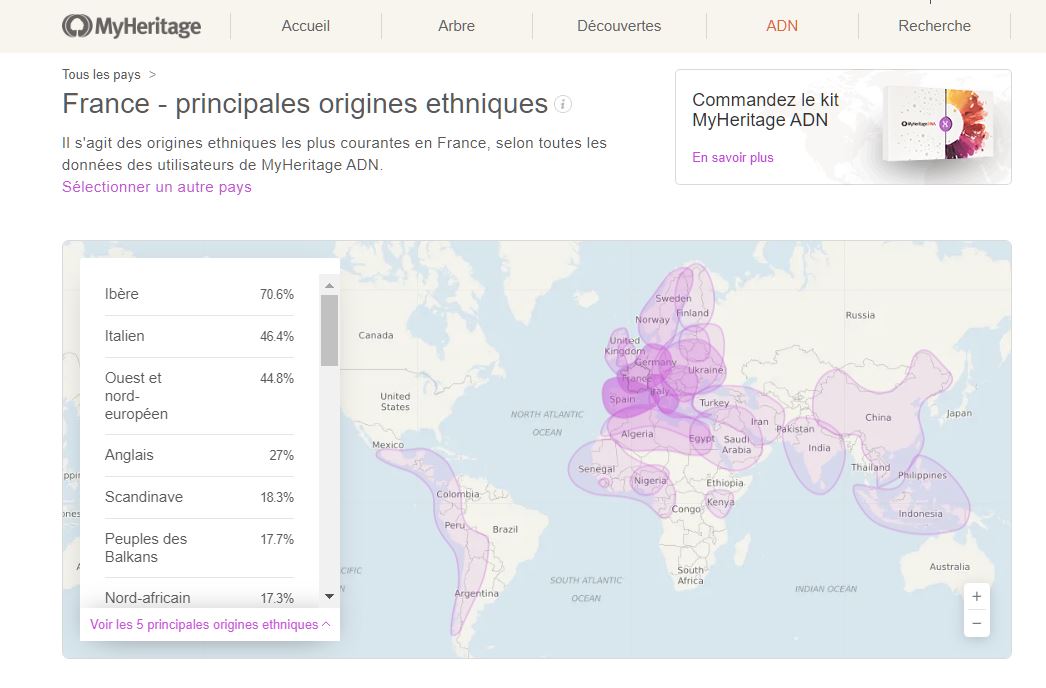
Task: Open the Découvertes menu
Action: click(619, 26)
